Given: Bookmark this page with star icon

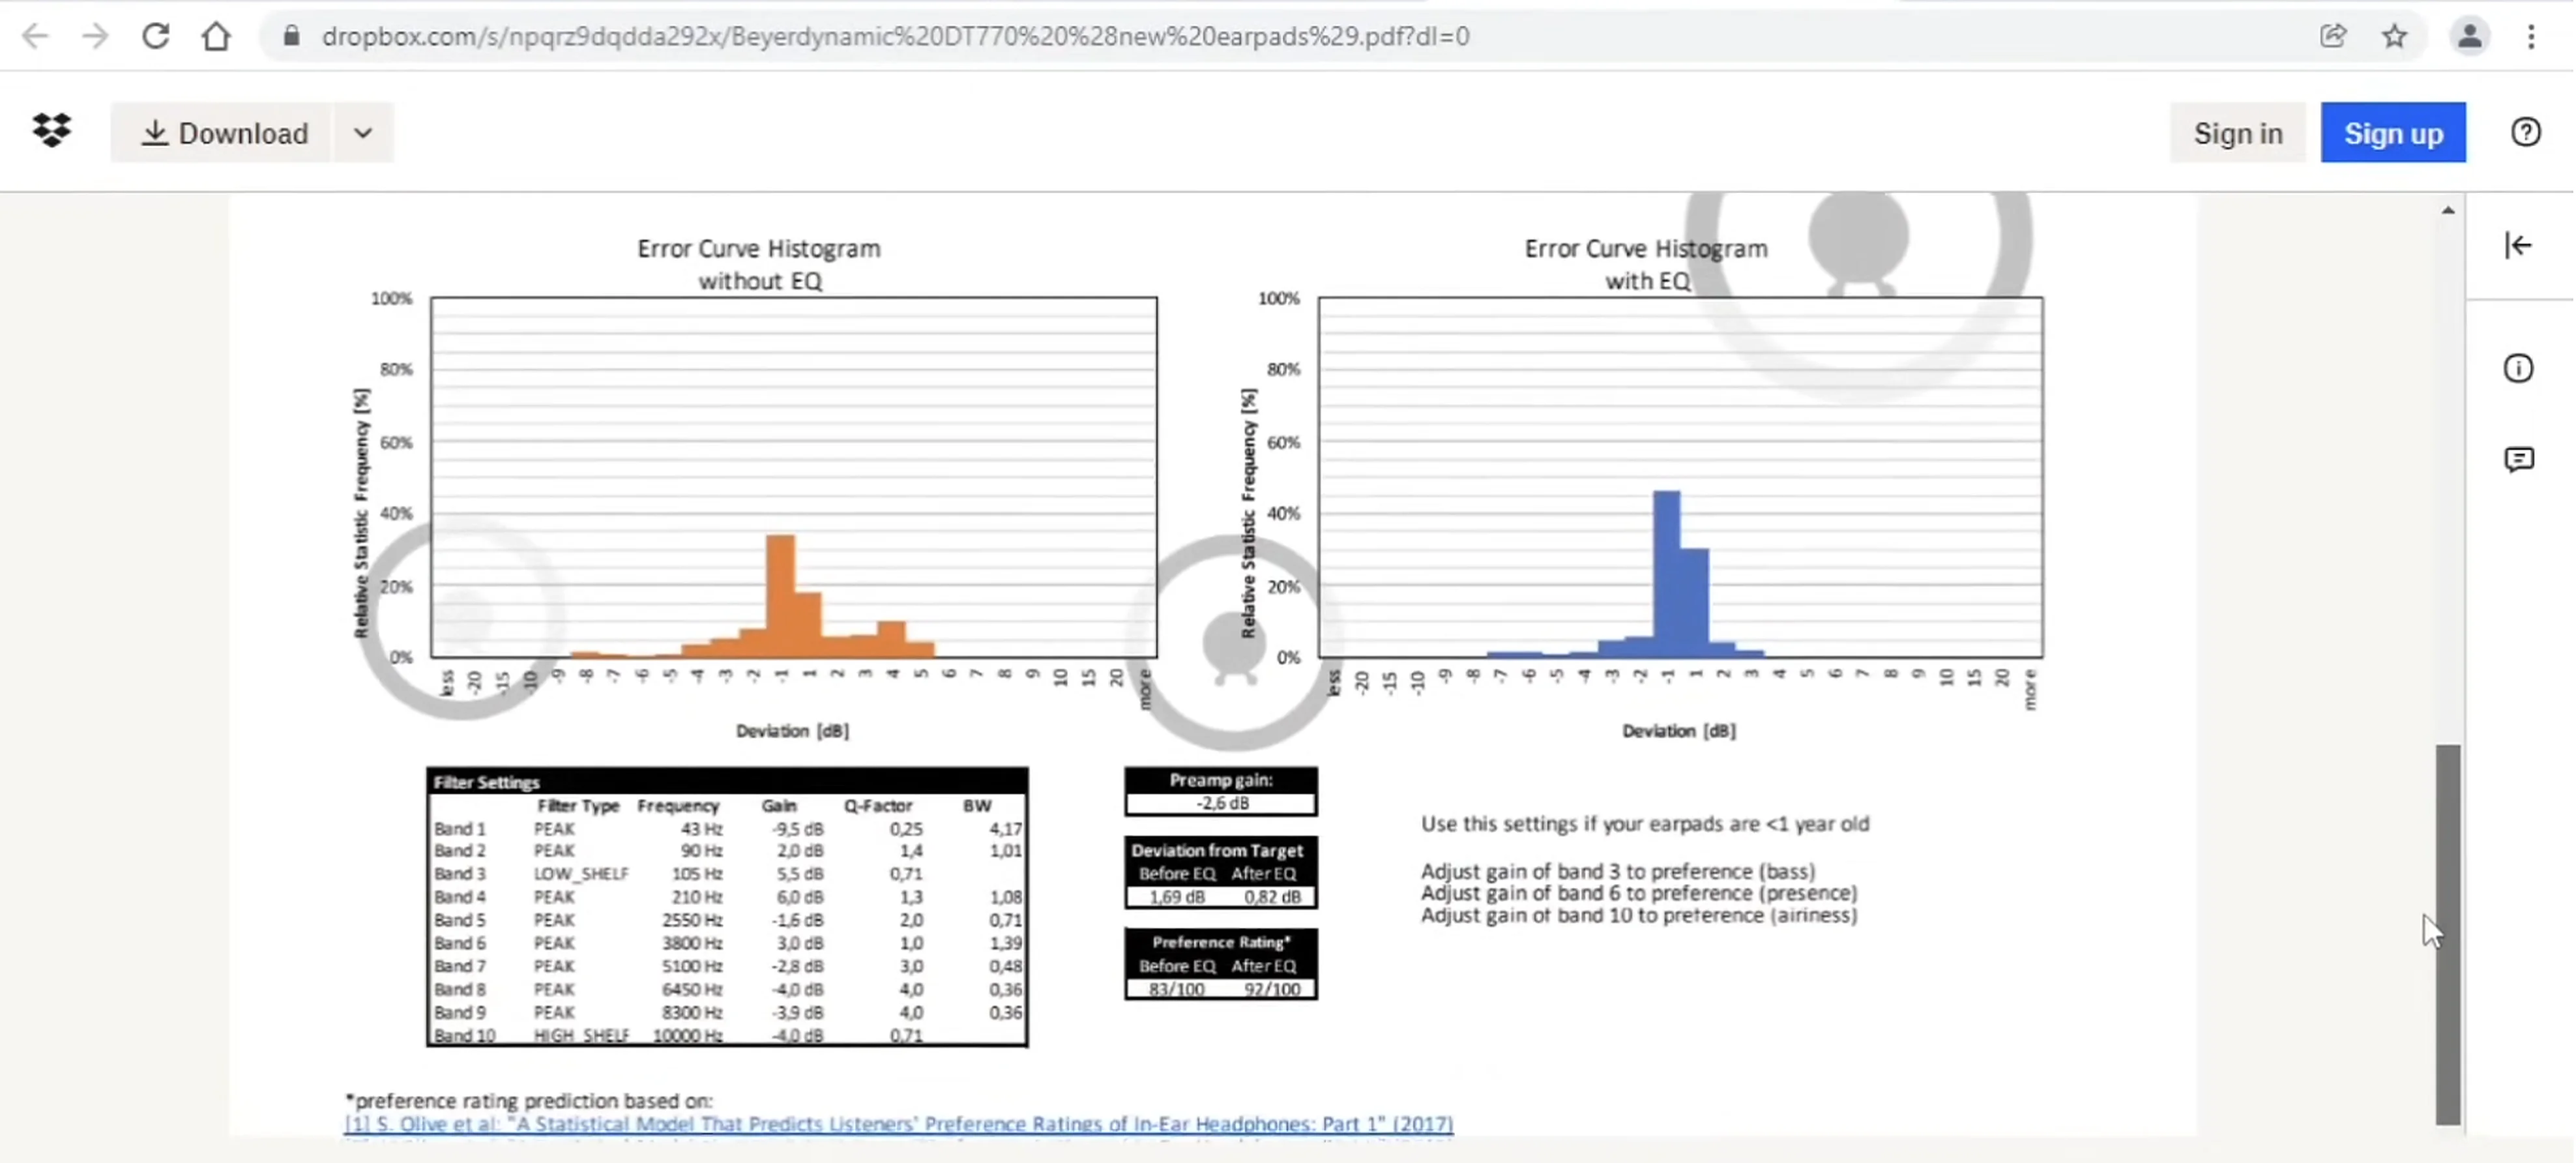Looking at the screenshot, I should 2394,37.
